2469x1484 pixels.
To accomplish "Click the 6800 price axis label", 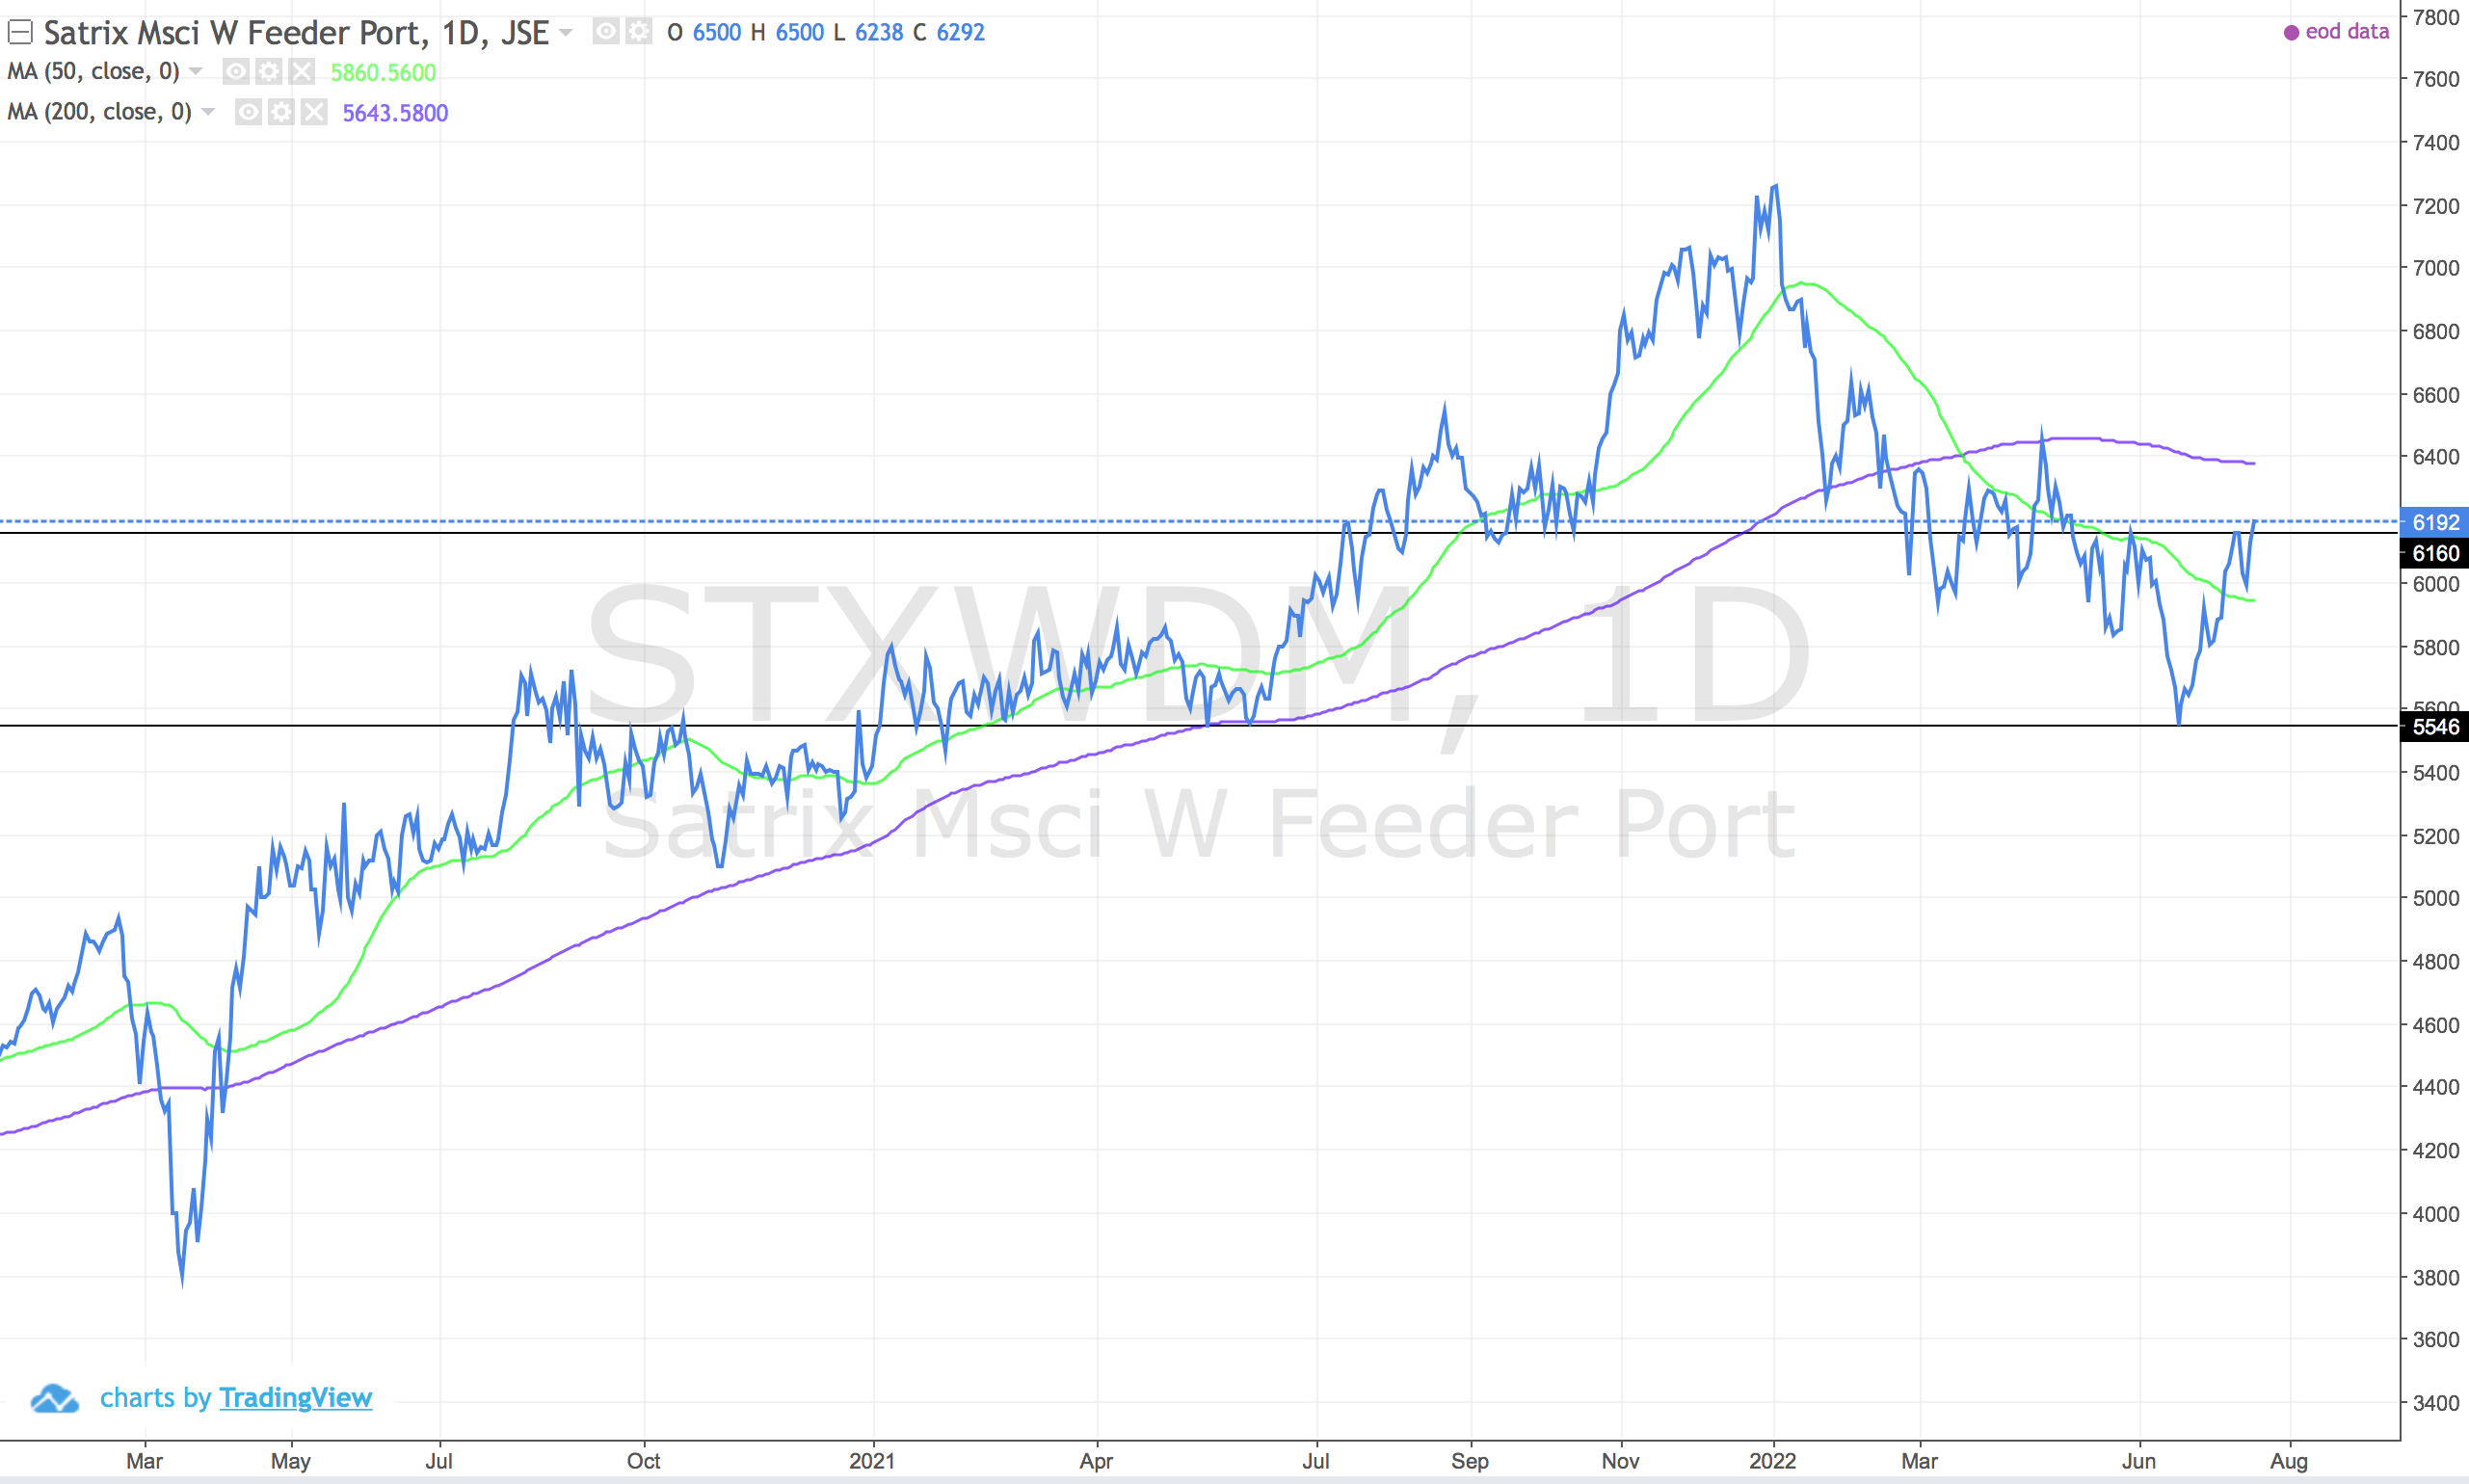I will (x=2435, y=331).
